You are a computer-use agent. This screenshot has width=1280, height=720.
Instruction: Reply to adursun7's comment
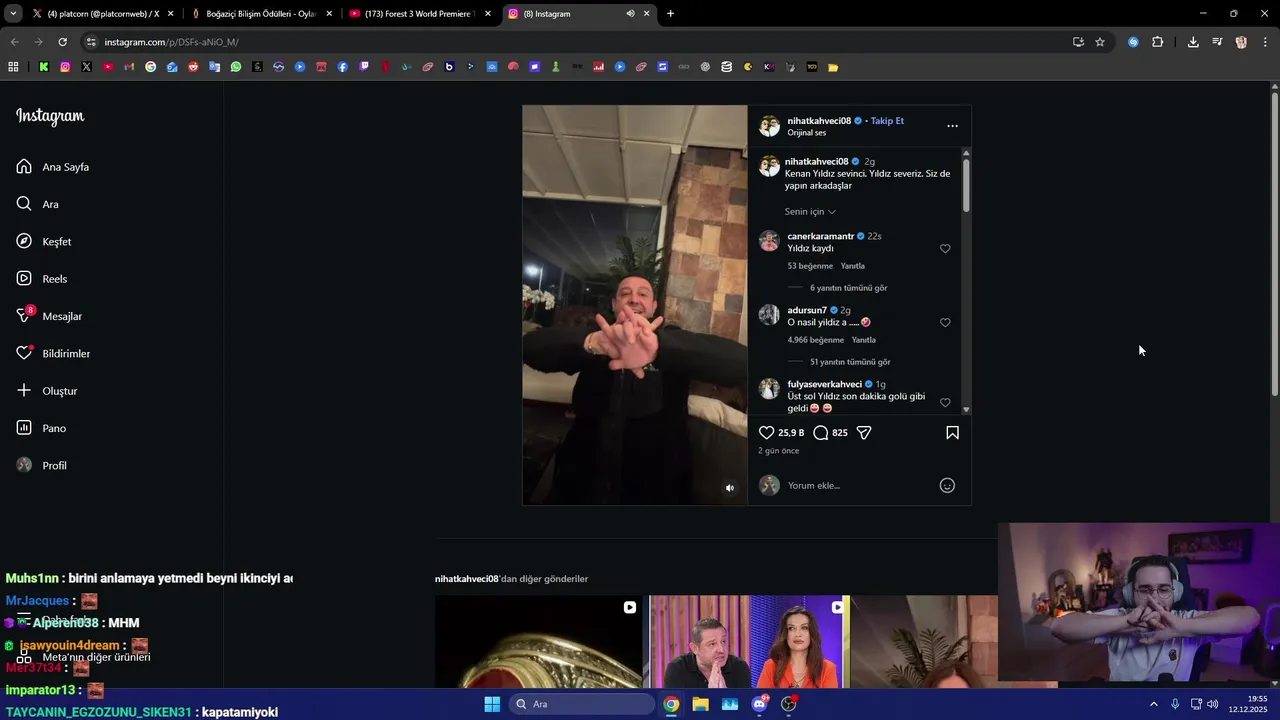[863, 340]
